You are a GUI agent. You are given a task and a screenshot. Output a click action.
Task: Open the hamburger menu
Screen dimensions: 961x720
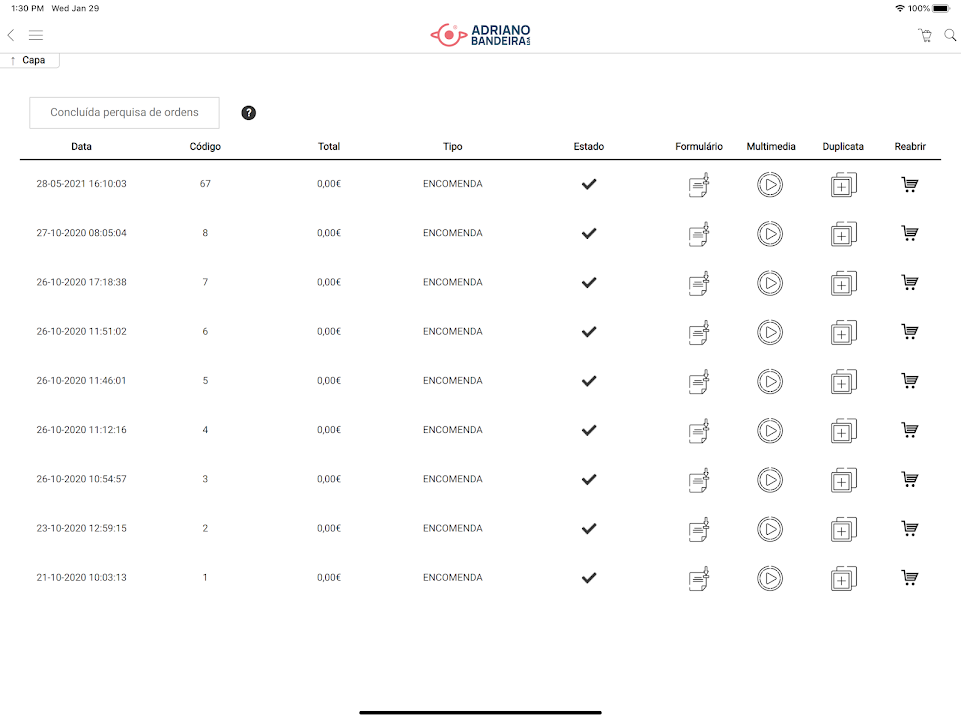(x=36, y=35)
